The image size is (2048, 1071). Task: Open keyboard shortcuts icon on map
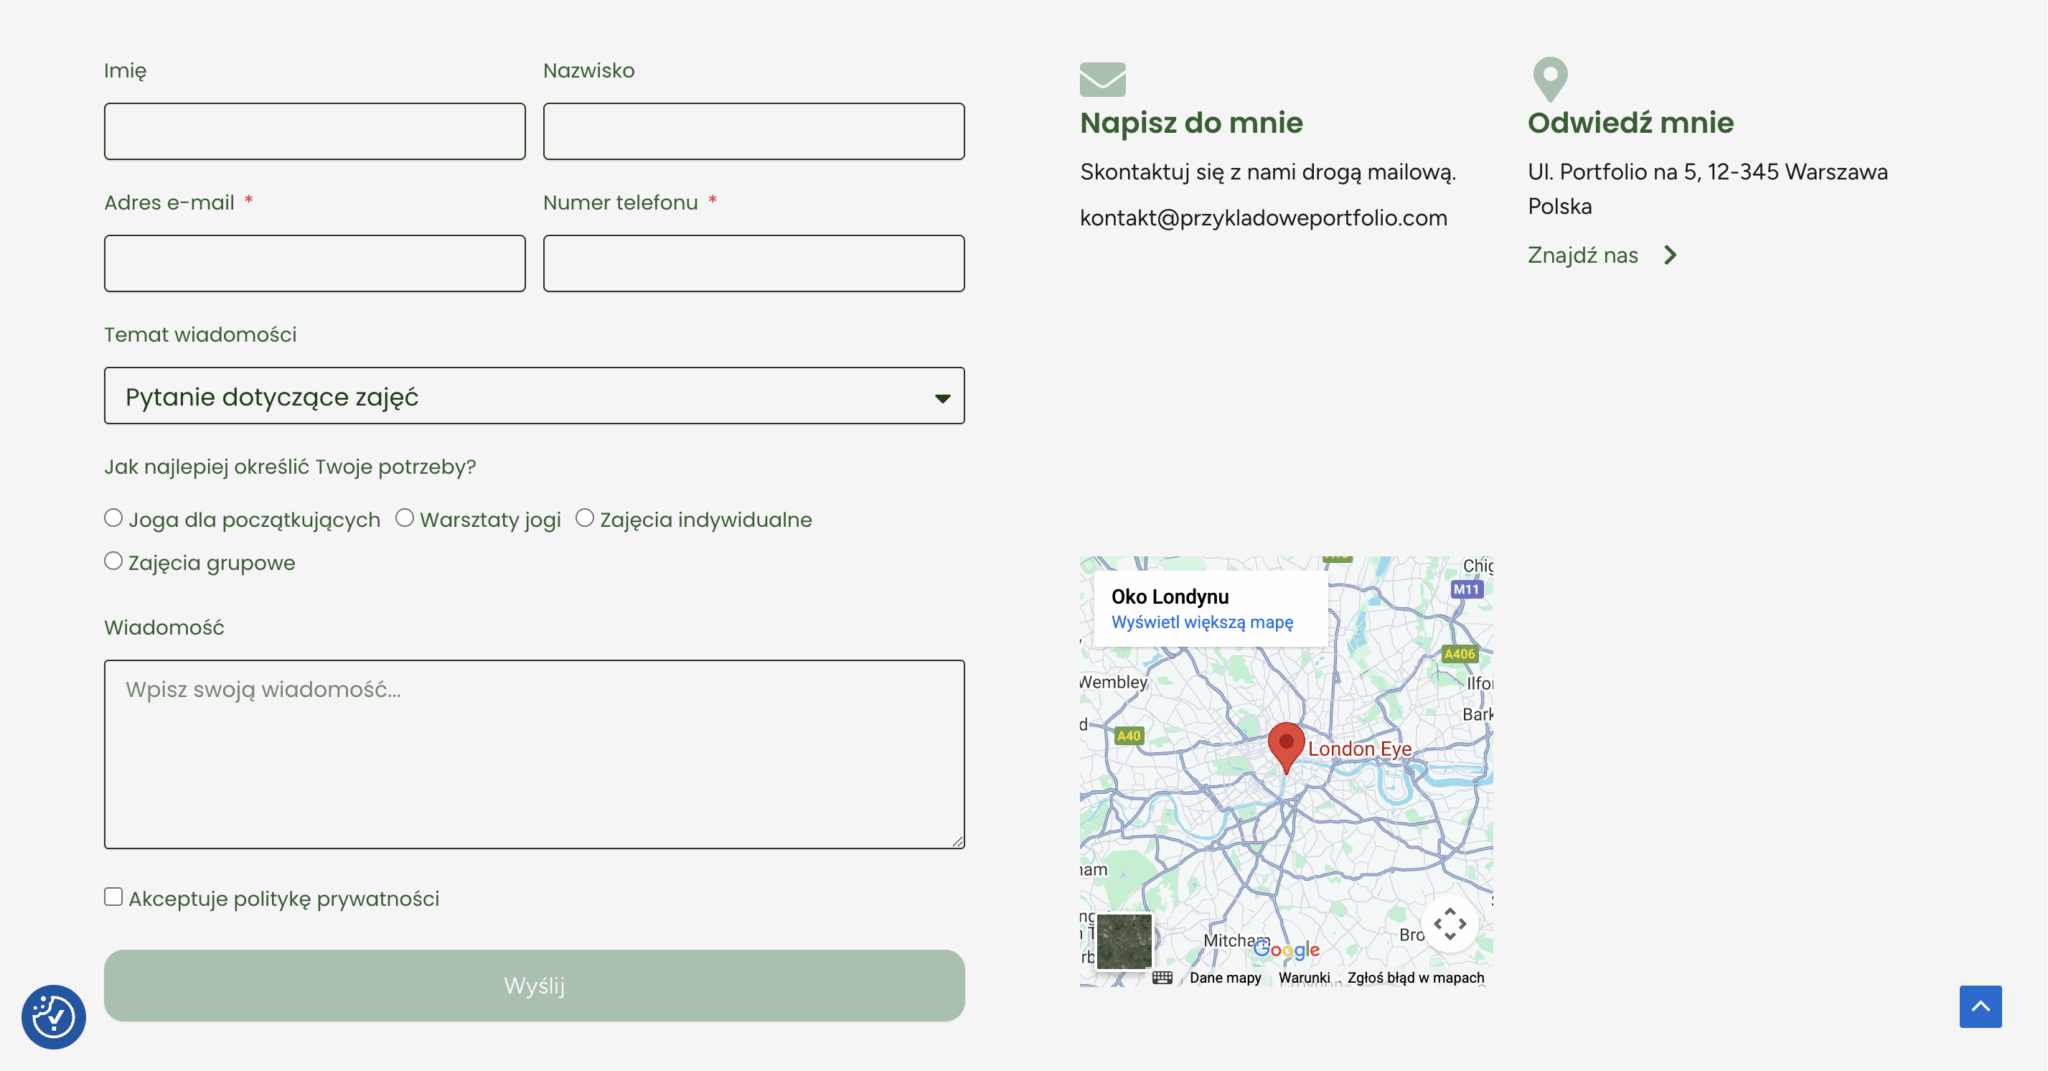click(x=1162, y=978)
